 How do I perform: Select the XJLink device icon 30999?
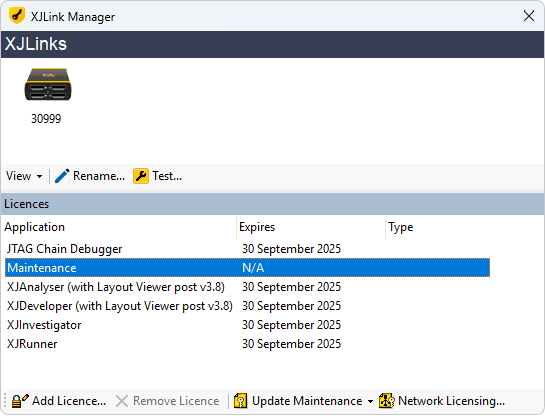click(x=48, y=84)
